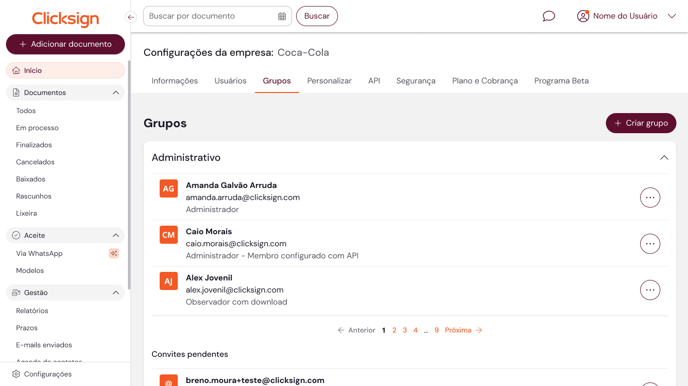This screenshot has width=688, height=386.
Task: Go to Anterior page
Action: pyautogui.click(x=356, y=330)
